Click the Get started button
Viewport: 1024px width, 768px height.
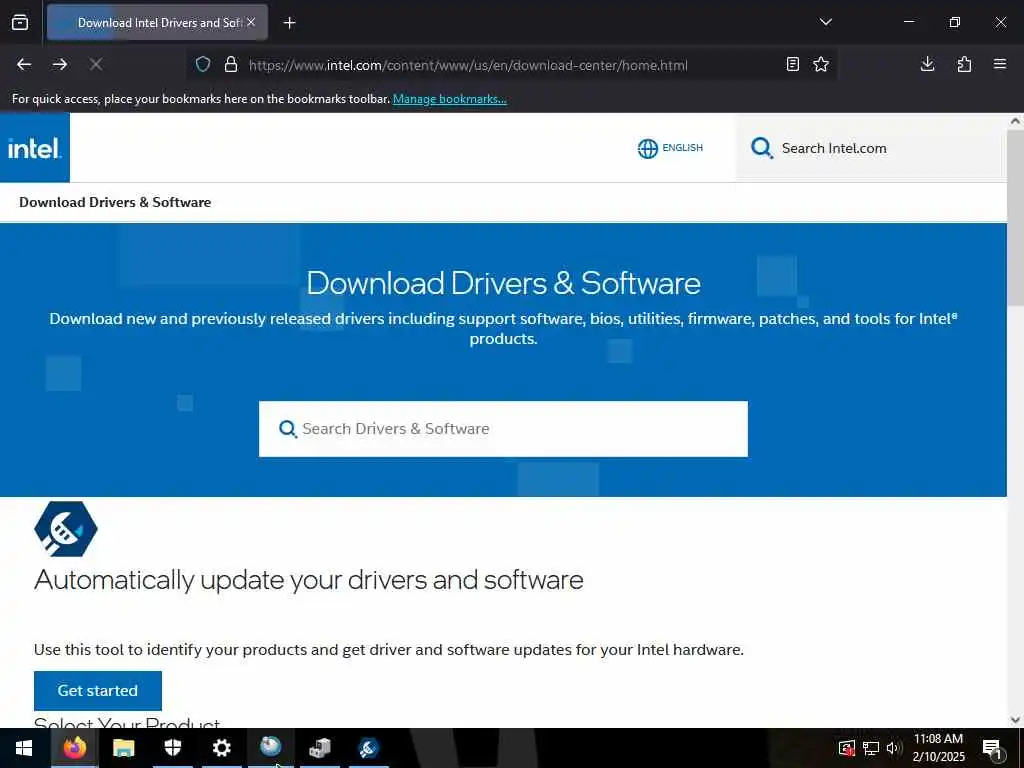tap(98, 690)
